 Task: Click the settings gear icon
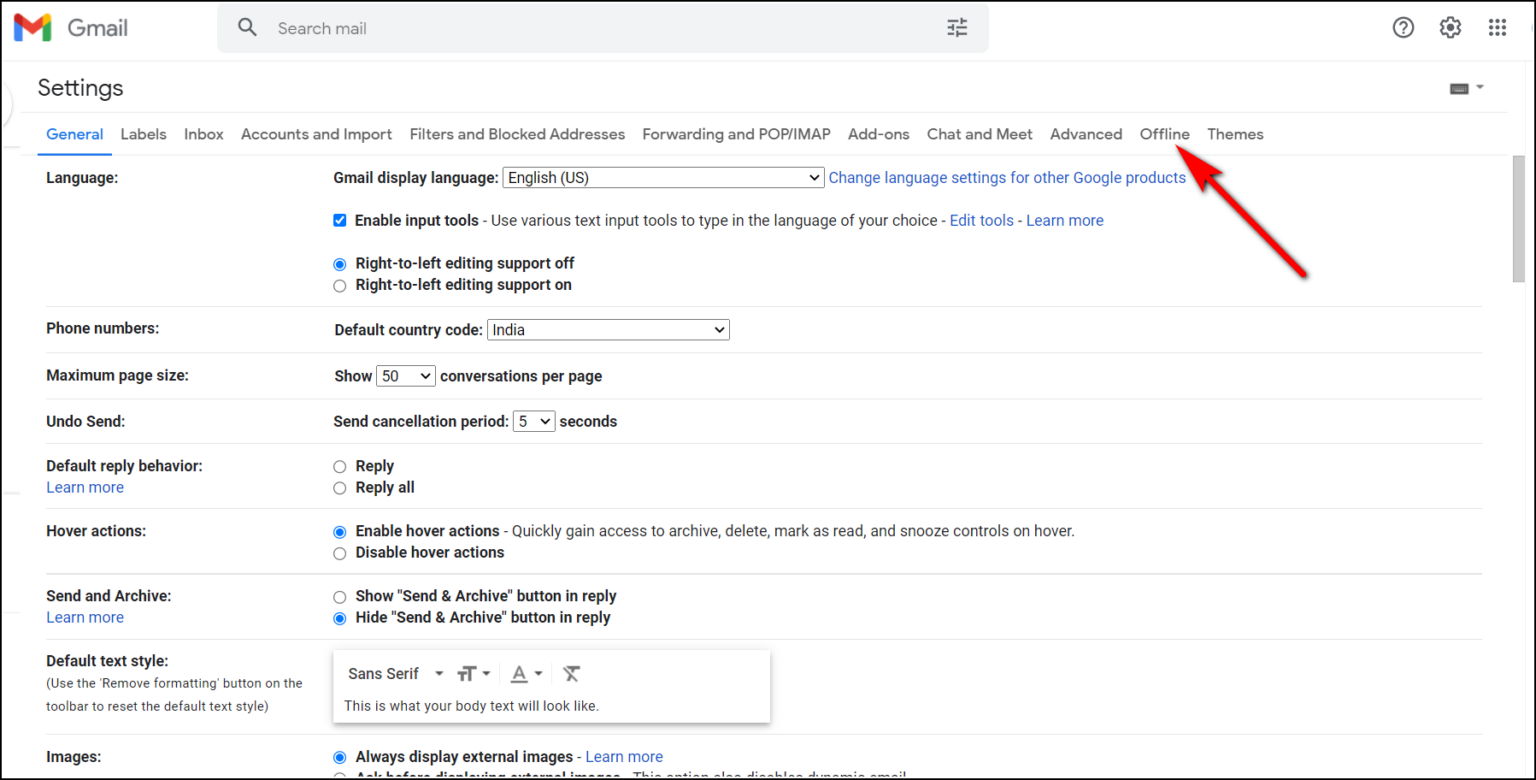coord(1450,27)
